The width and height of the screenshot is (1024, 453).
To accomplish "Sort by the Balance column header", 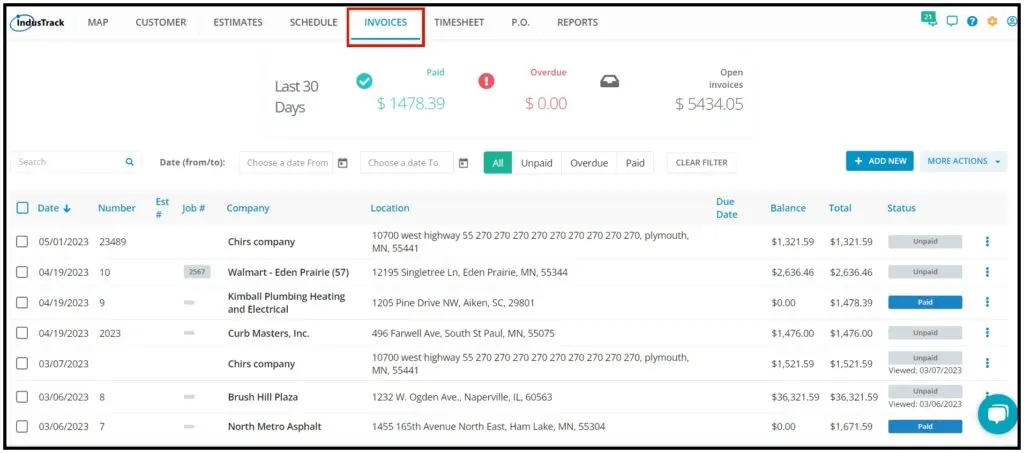I will (x=788, y=208).
